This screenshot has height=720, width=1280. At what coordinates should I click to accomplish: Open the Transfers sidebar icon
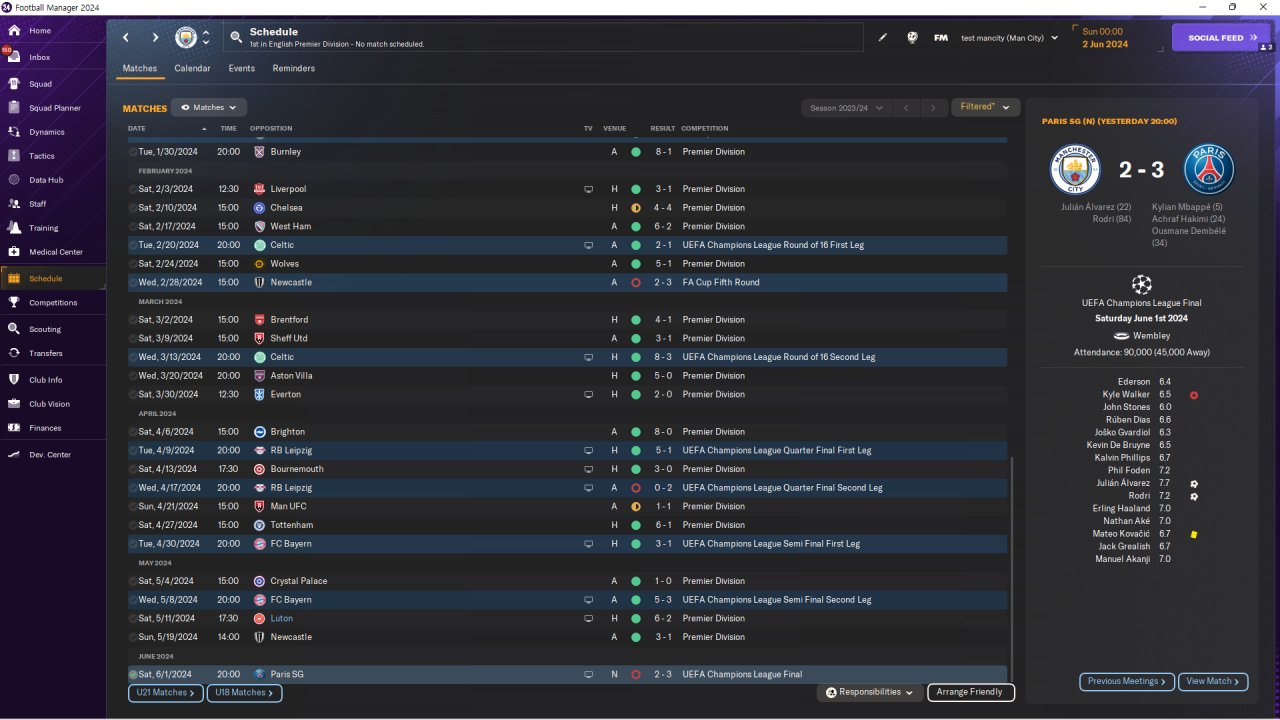coord(14,353)
